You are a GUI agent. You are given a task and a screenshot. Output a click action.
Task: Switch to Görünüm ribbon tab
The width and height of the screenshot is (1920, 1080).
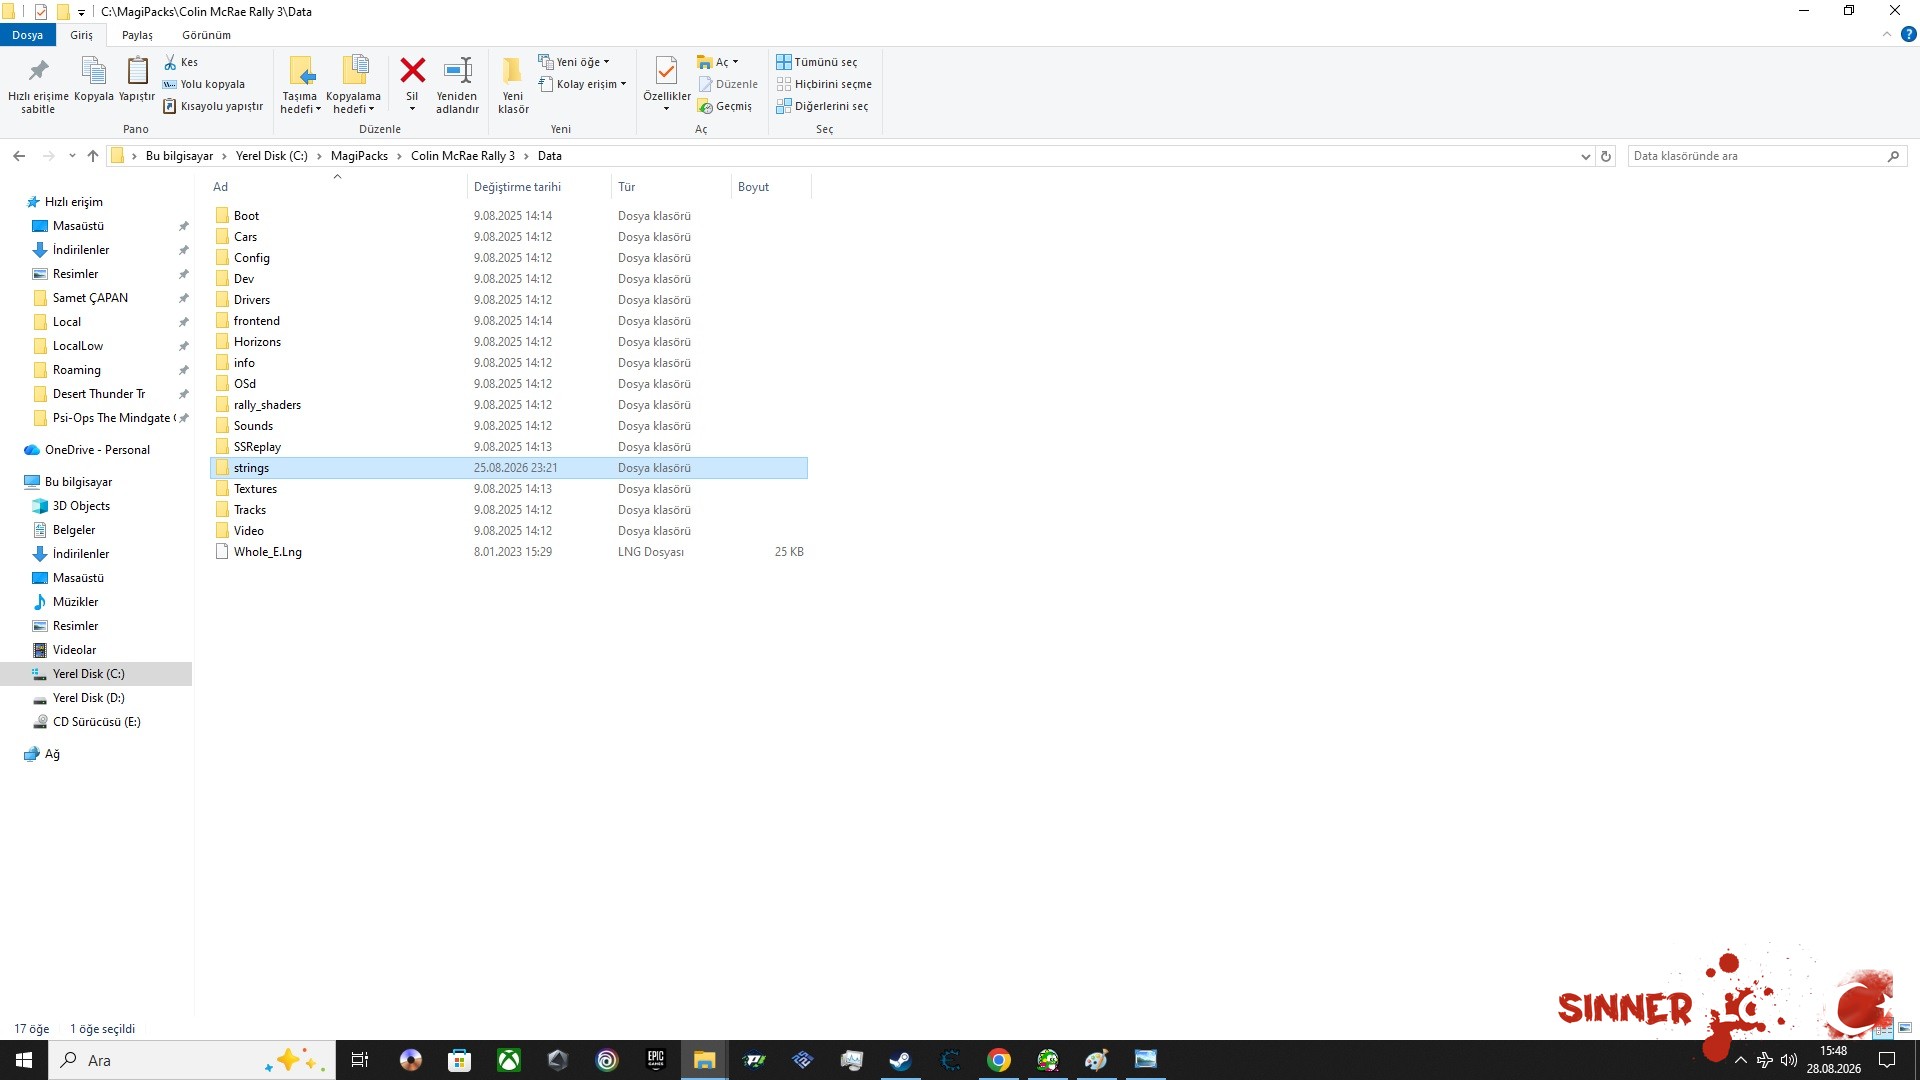206,35
